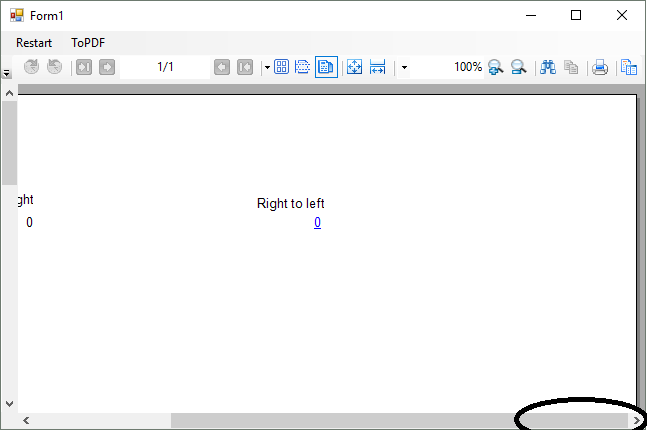Go to first page toolbar button

(245, 67)
